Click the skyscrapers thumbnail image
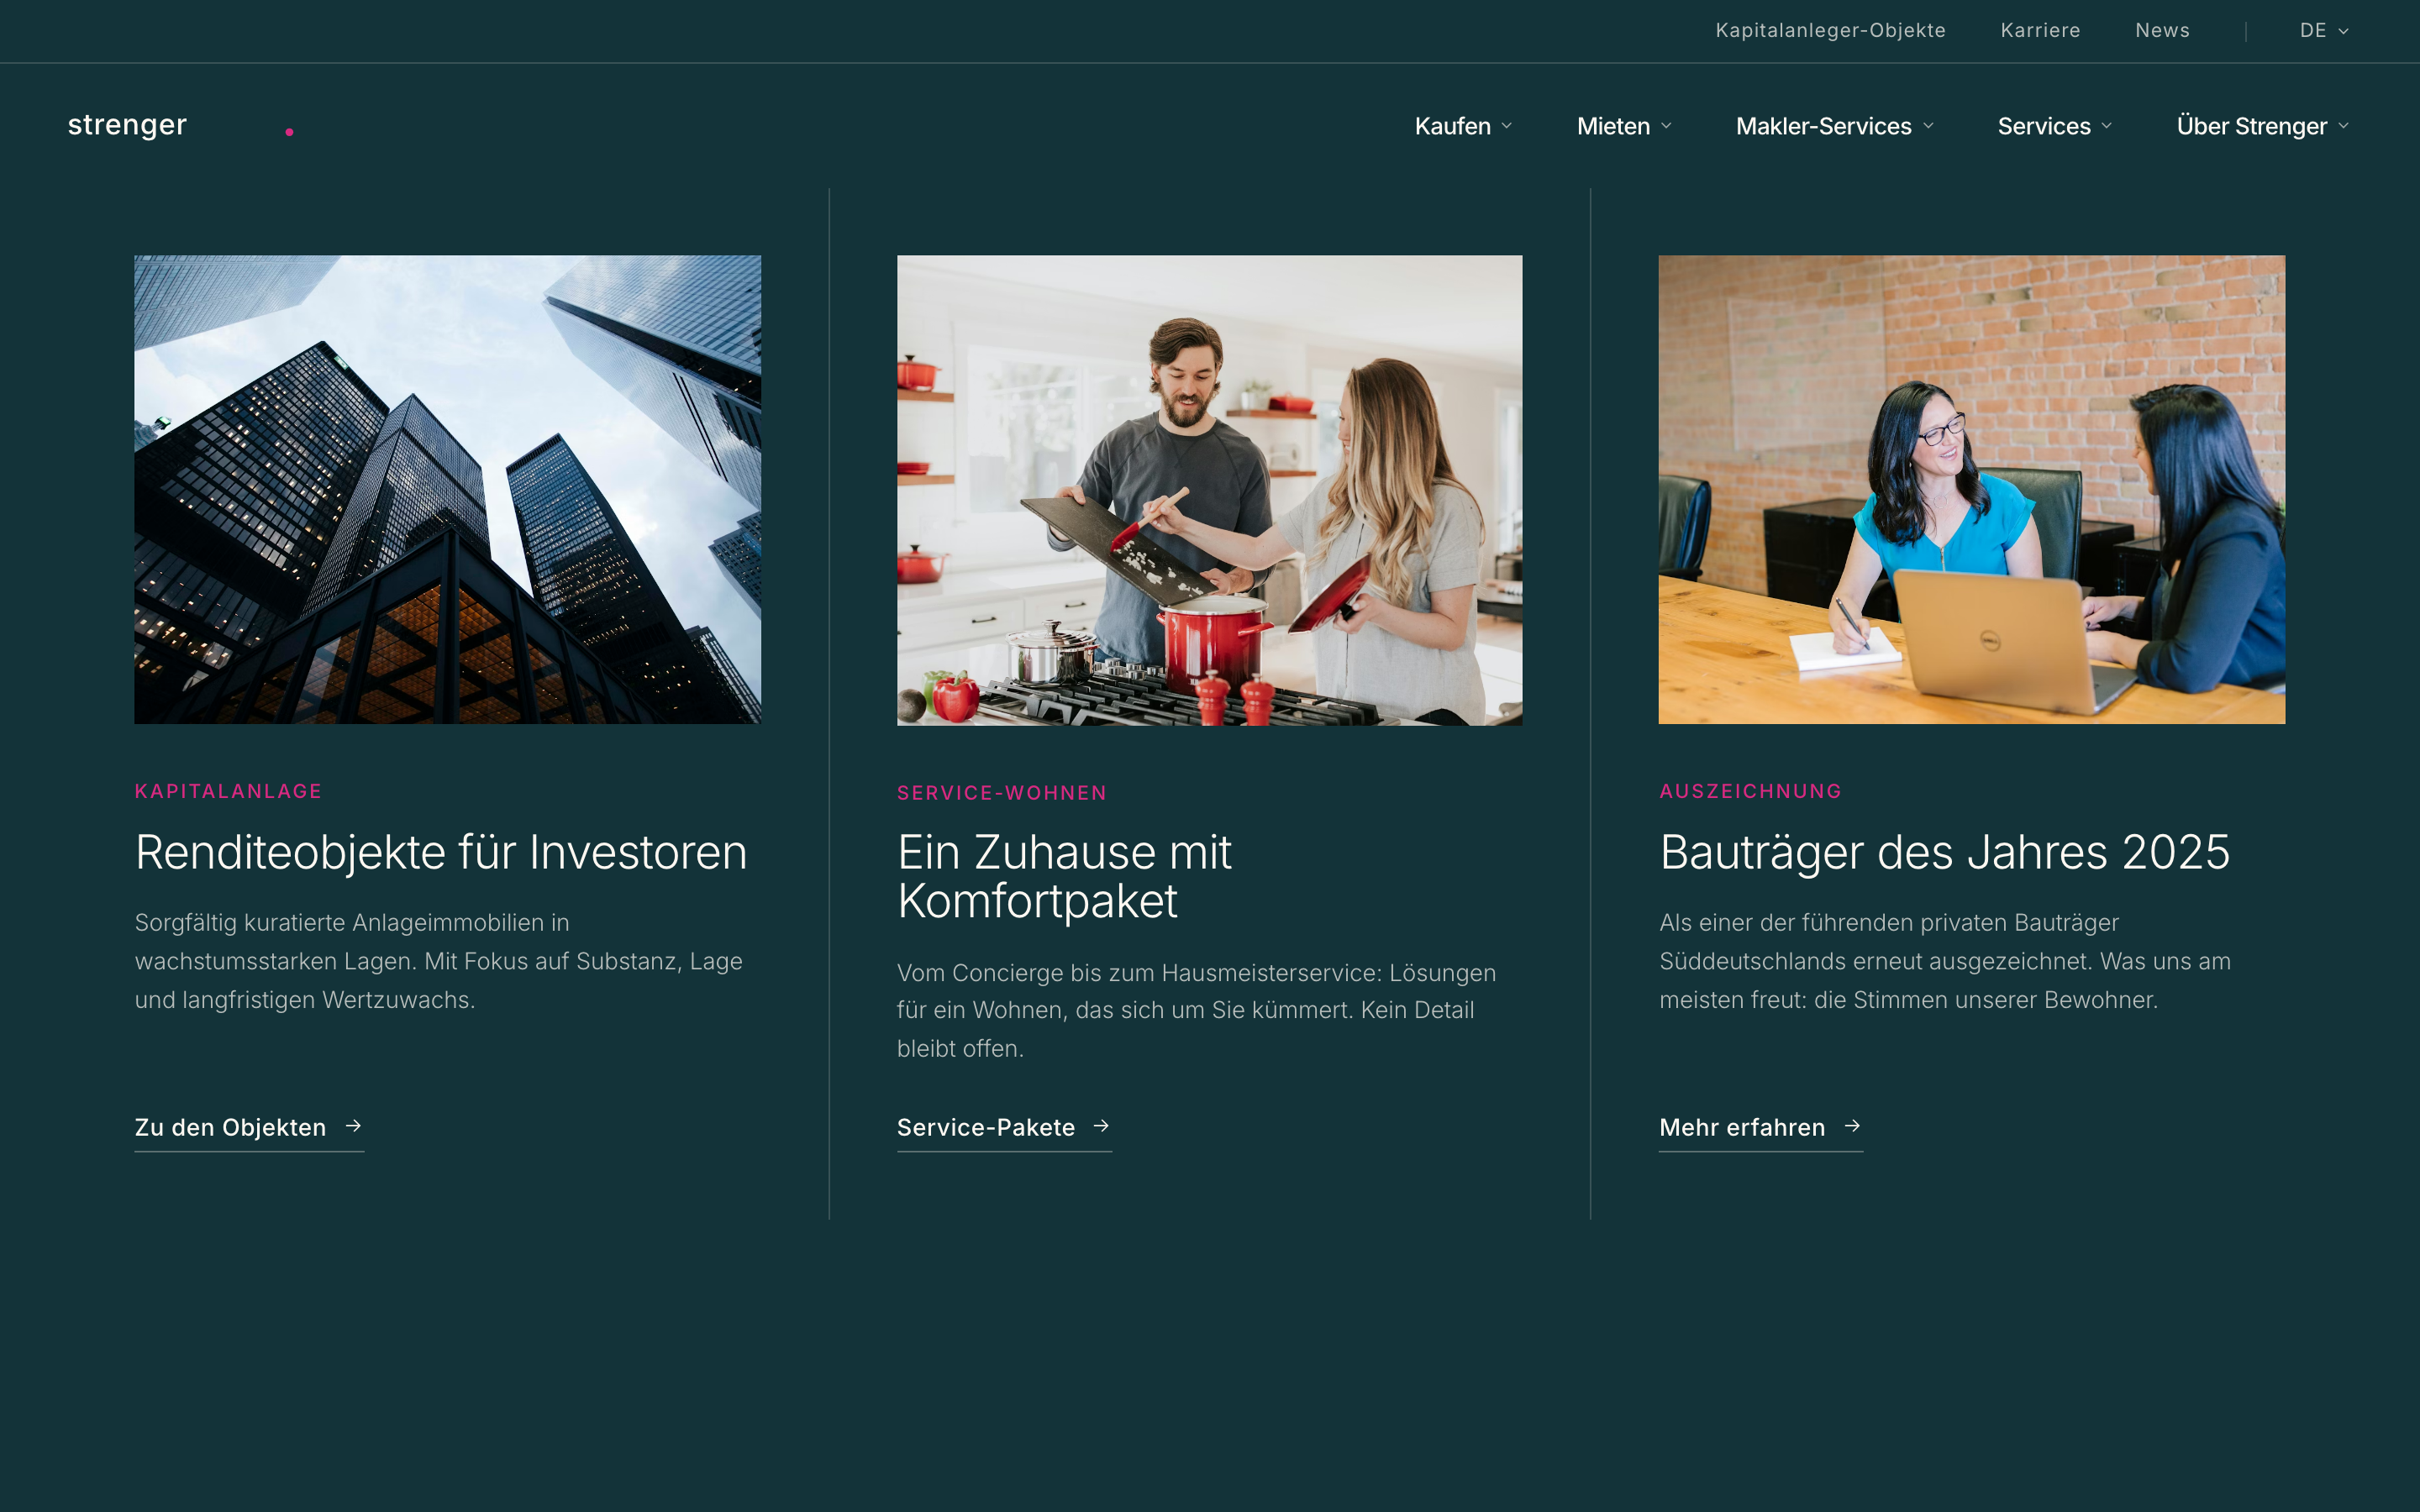 (448, 489)
